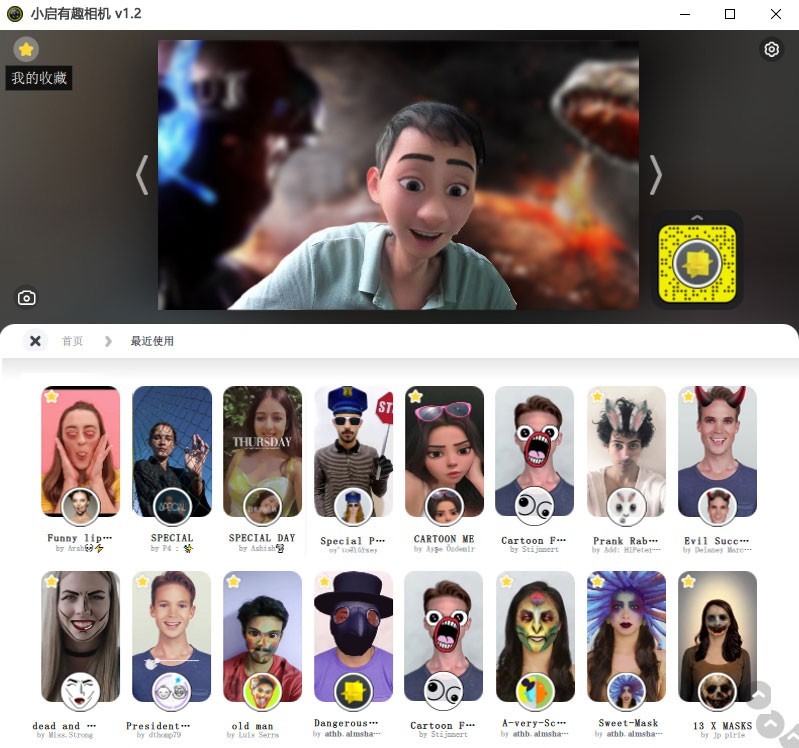Select the SPECIAL lens thumbnail
799x748 pixels.
(172, 451)
